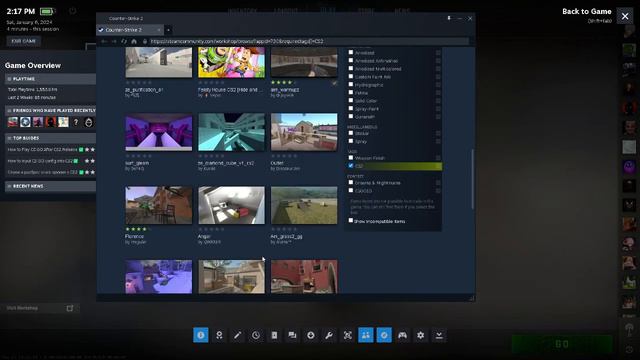Open the Florence map thumbnail
Screen dimensions: 640x360
tap(159, 205)
